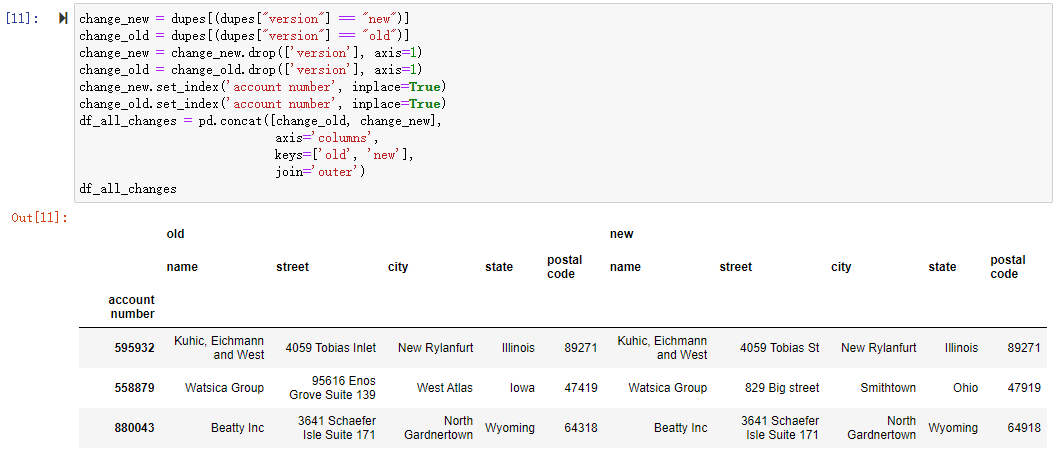Click the Out[11] output prompt
The height and width of the screenshot is (462, 1062).
point(39,217)
